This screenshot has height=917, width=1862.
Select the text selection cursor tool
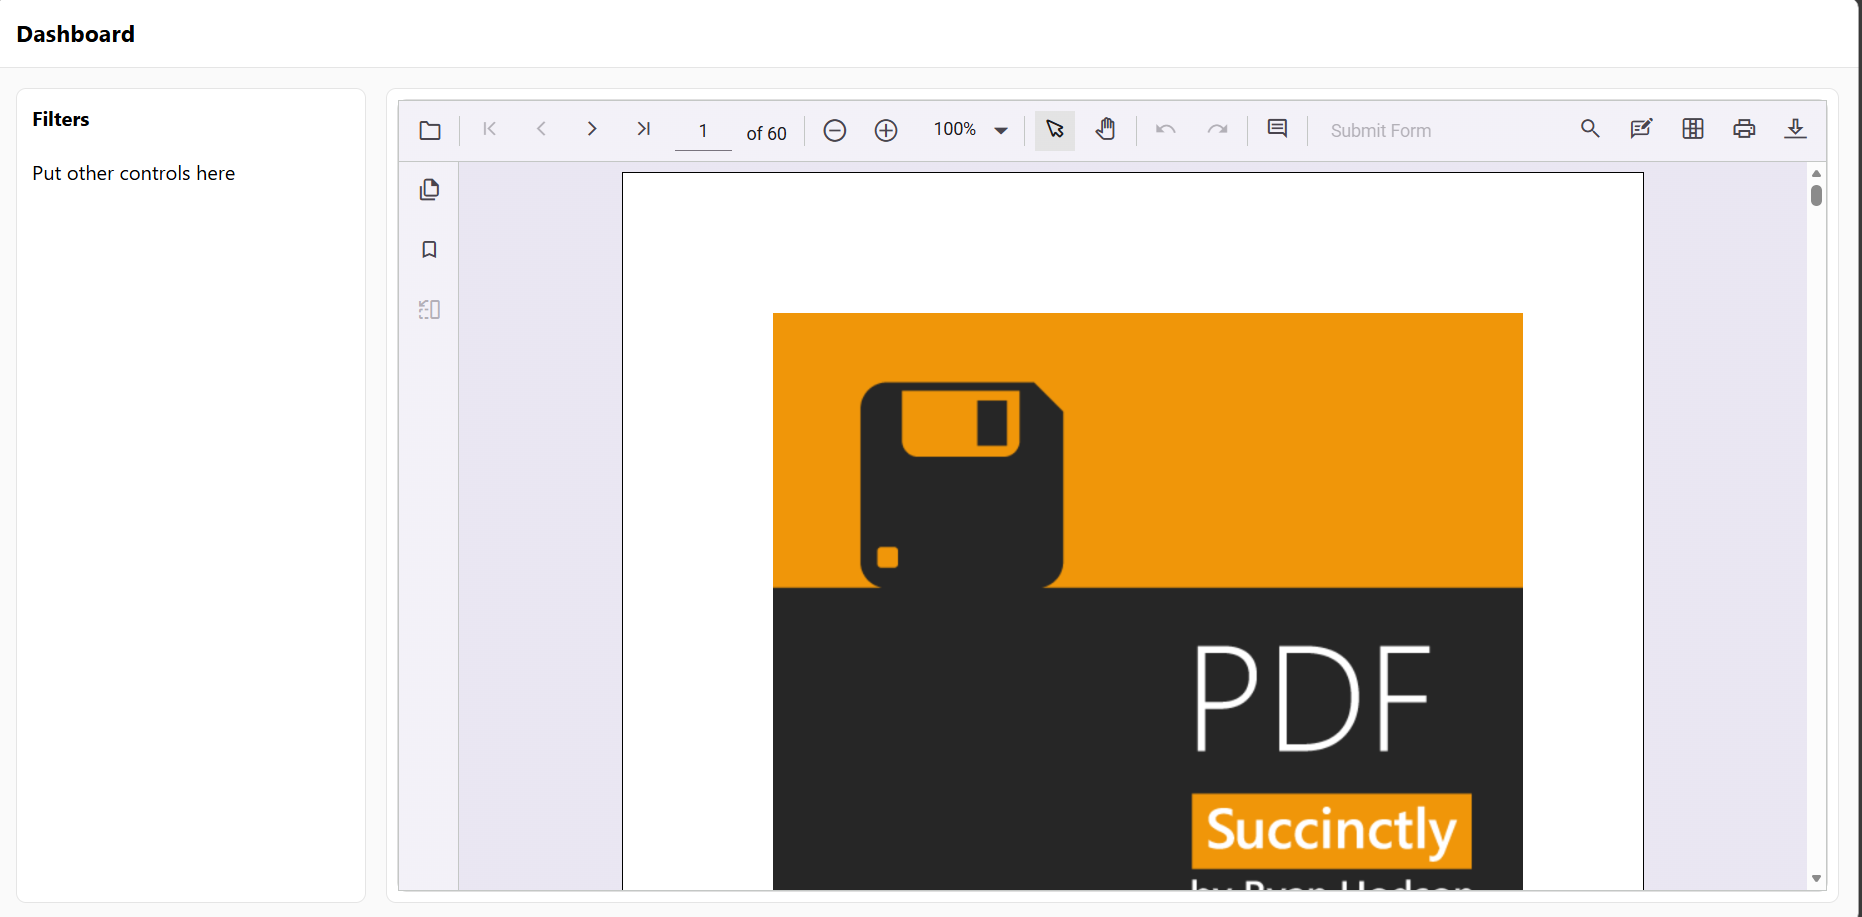click(x=1054, y=130)
